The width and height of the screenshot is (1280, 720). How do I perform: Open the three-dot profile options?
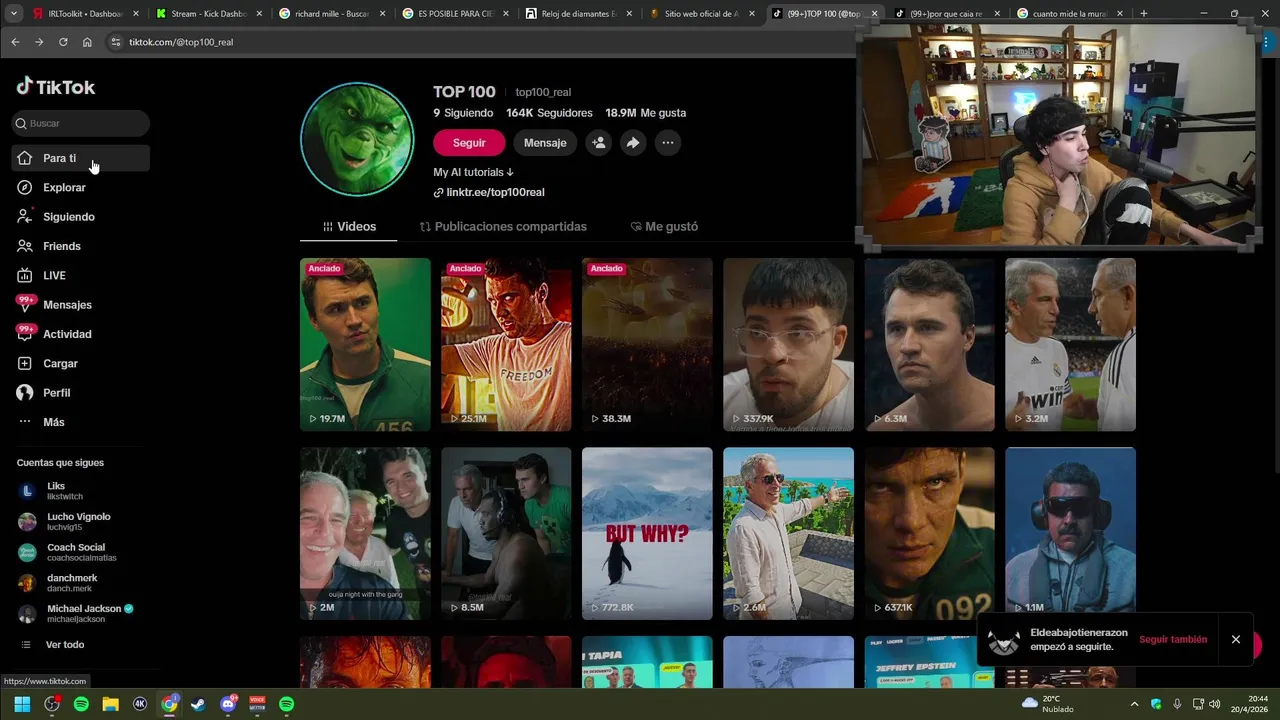click(667, 143)
